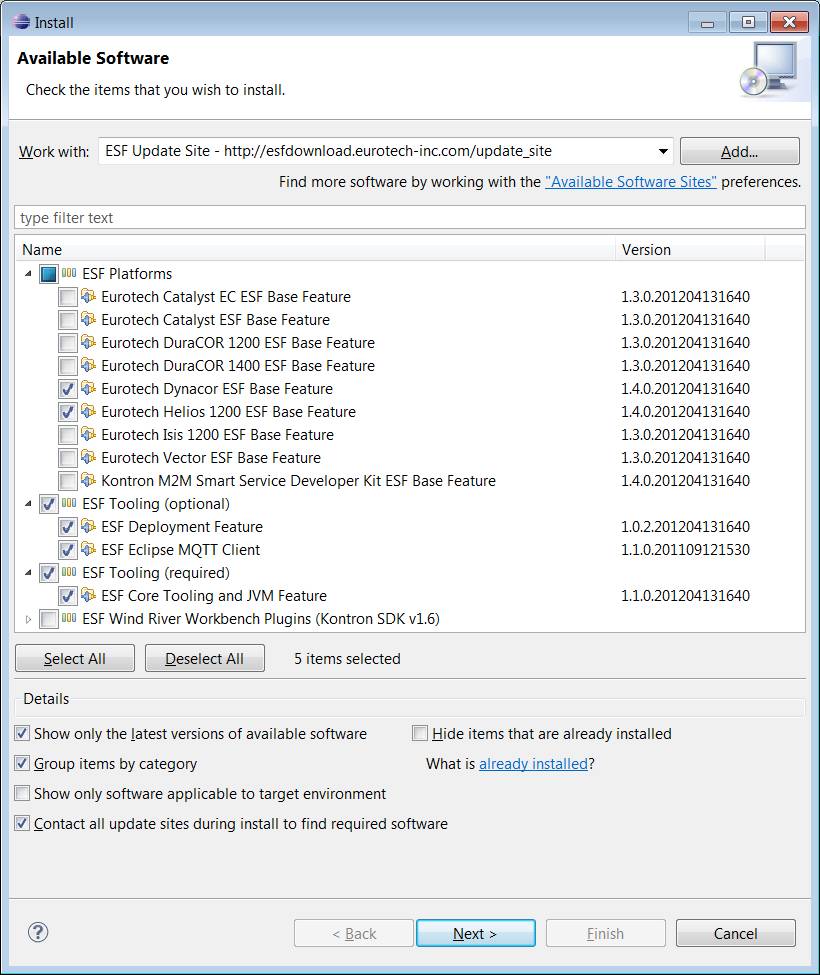820x975 pixels.
Task: Open the Work with site dropdown
Action: click(663, 152)
